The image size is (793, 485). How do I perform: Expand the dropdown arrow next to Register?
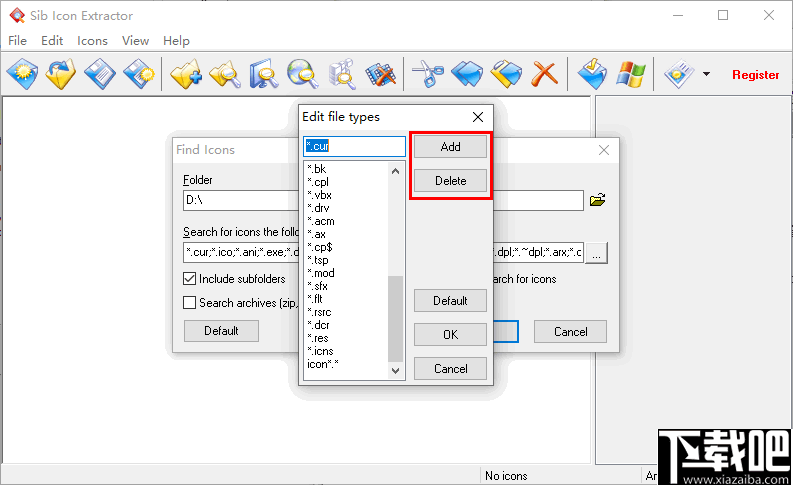(706, 74)
